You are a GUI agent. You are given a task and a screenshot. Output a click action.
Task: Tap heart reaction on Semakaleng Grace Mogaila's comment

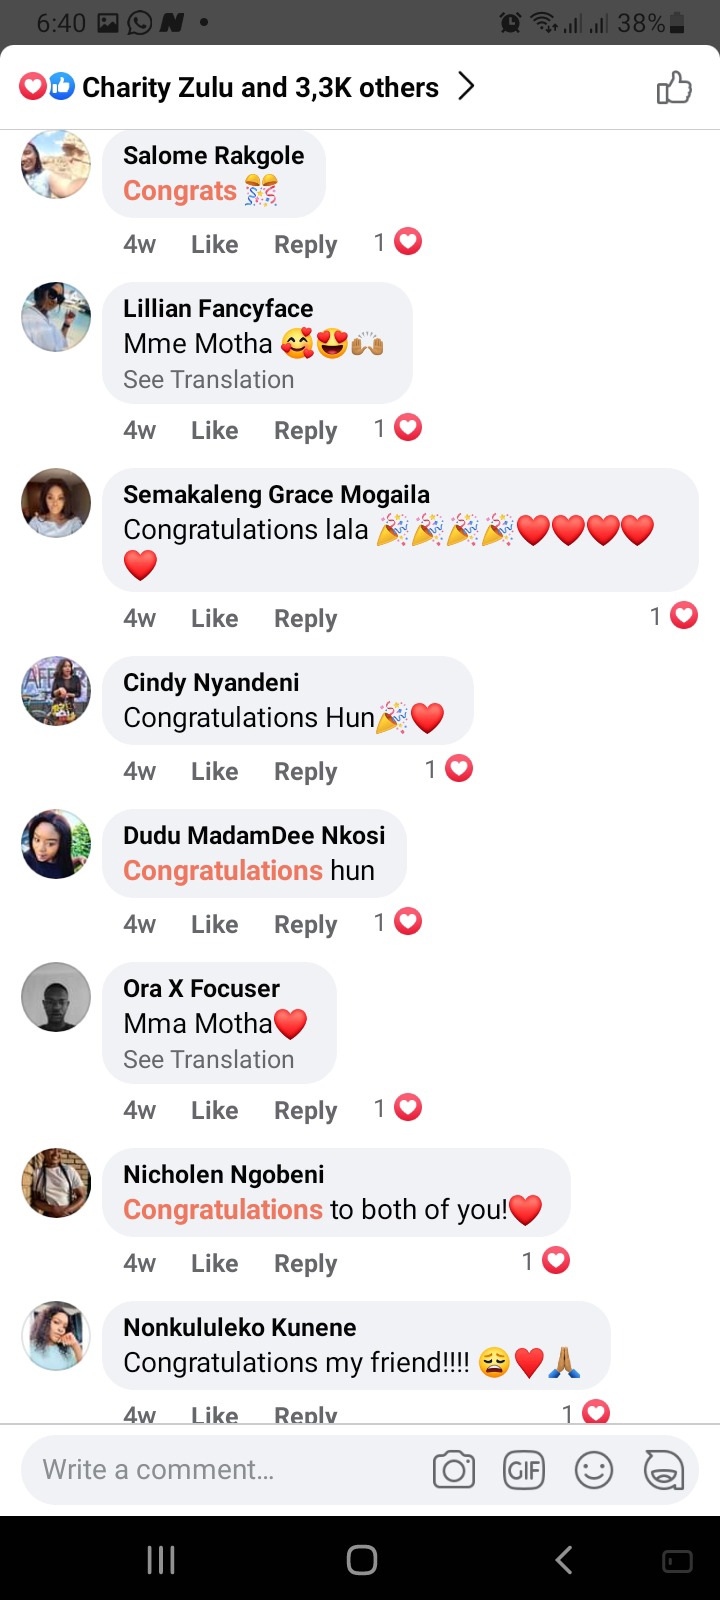(x=684, y=616)
